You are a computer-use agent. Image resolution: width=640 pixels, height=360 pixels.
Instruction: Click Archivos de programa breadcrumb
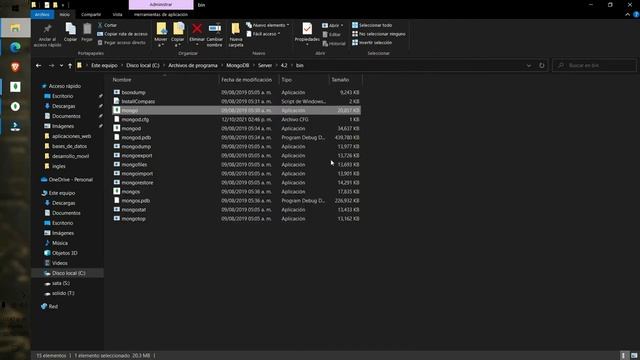[x=193, y=65]
